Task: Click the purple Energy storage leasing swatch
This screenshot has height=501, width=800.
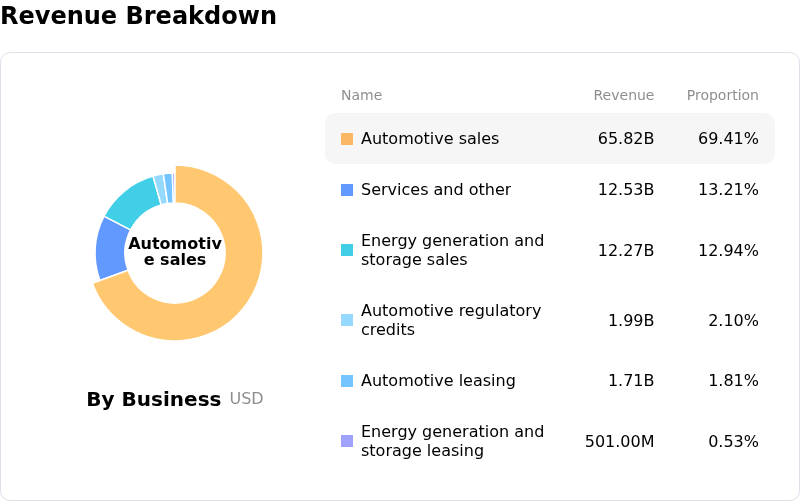Action: [347, 441]
